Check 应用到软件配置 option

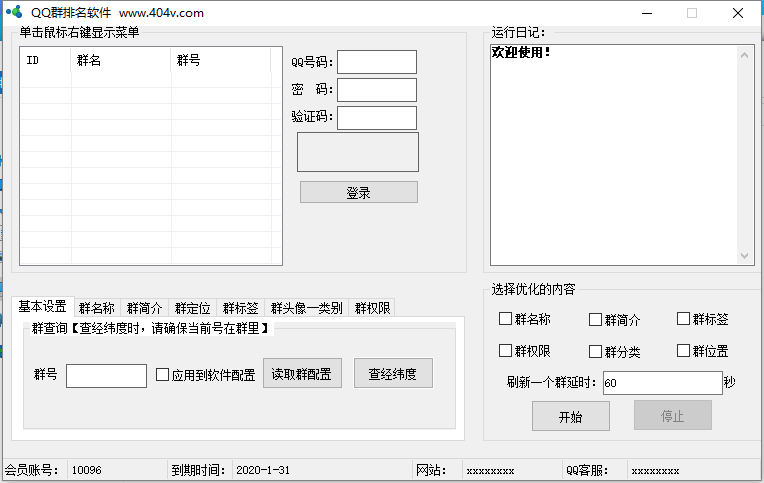(163, 375)
